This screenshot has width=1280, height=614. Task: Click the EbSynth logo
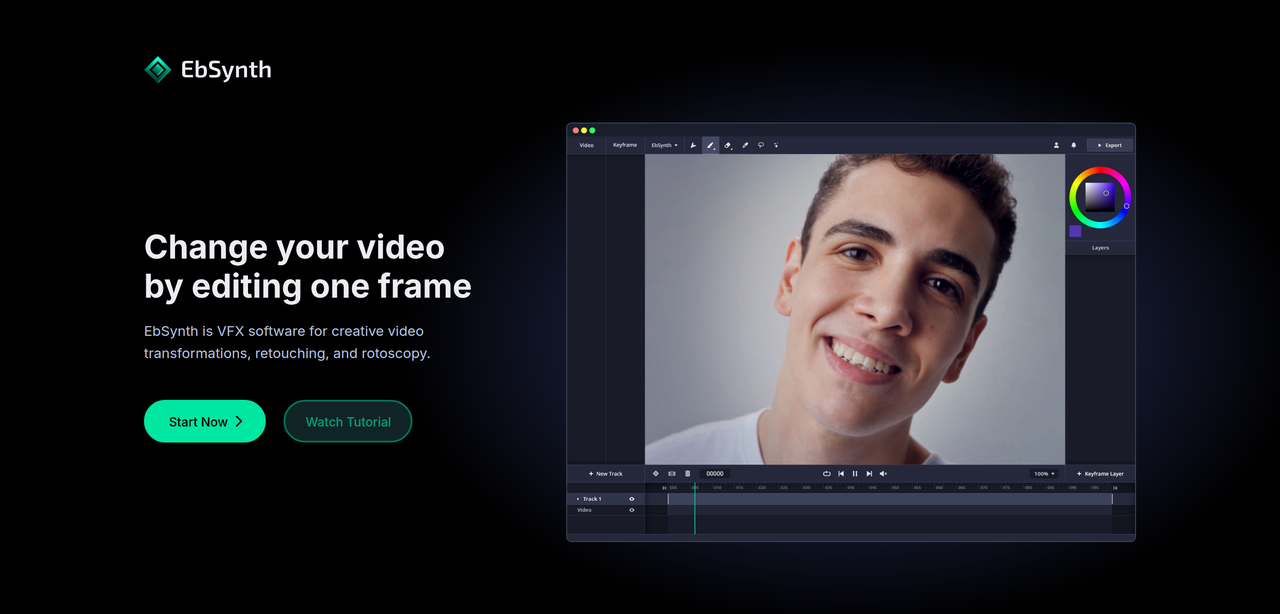pyautogui.click(x=208, y=69)
